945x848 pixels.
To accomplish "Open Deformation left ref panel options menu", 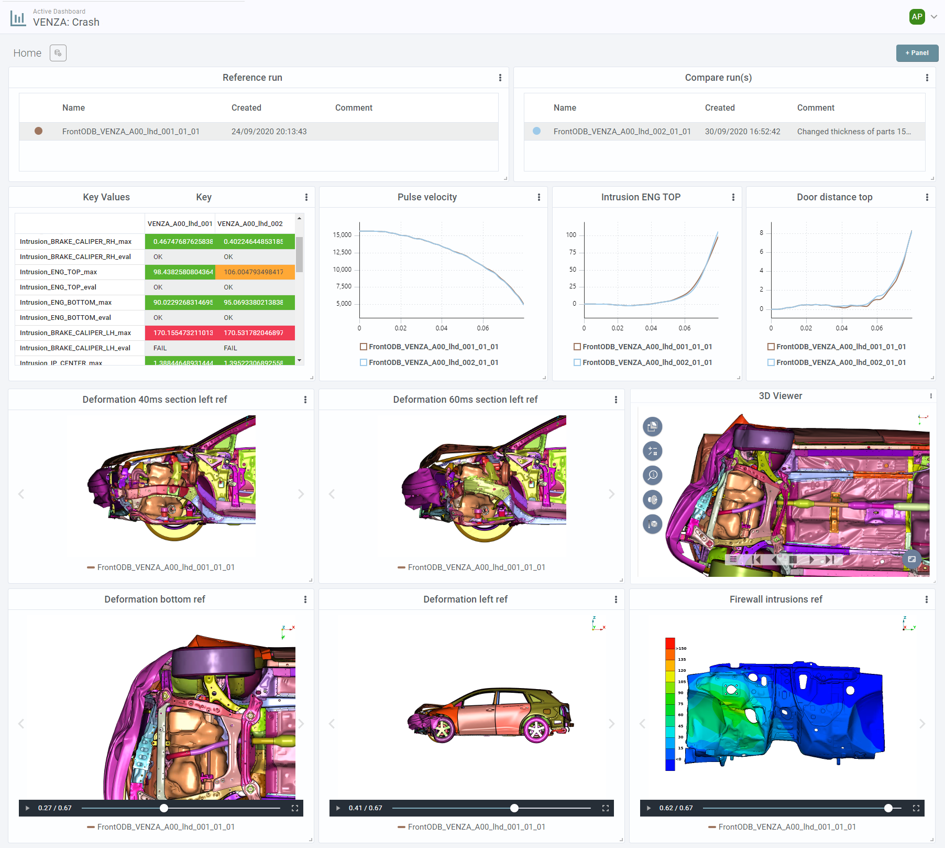I will pyautogui.click(x=615, y=600).
